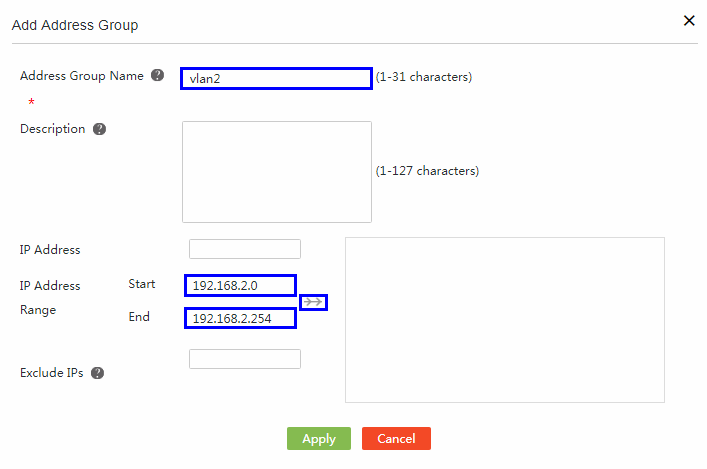Apply the address group settings
The image size is (707, 469).
pos(319,438)
